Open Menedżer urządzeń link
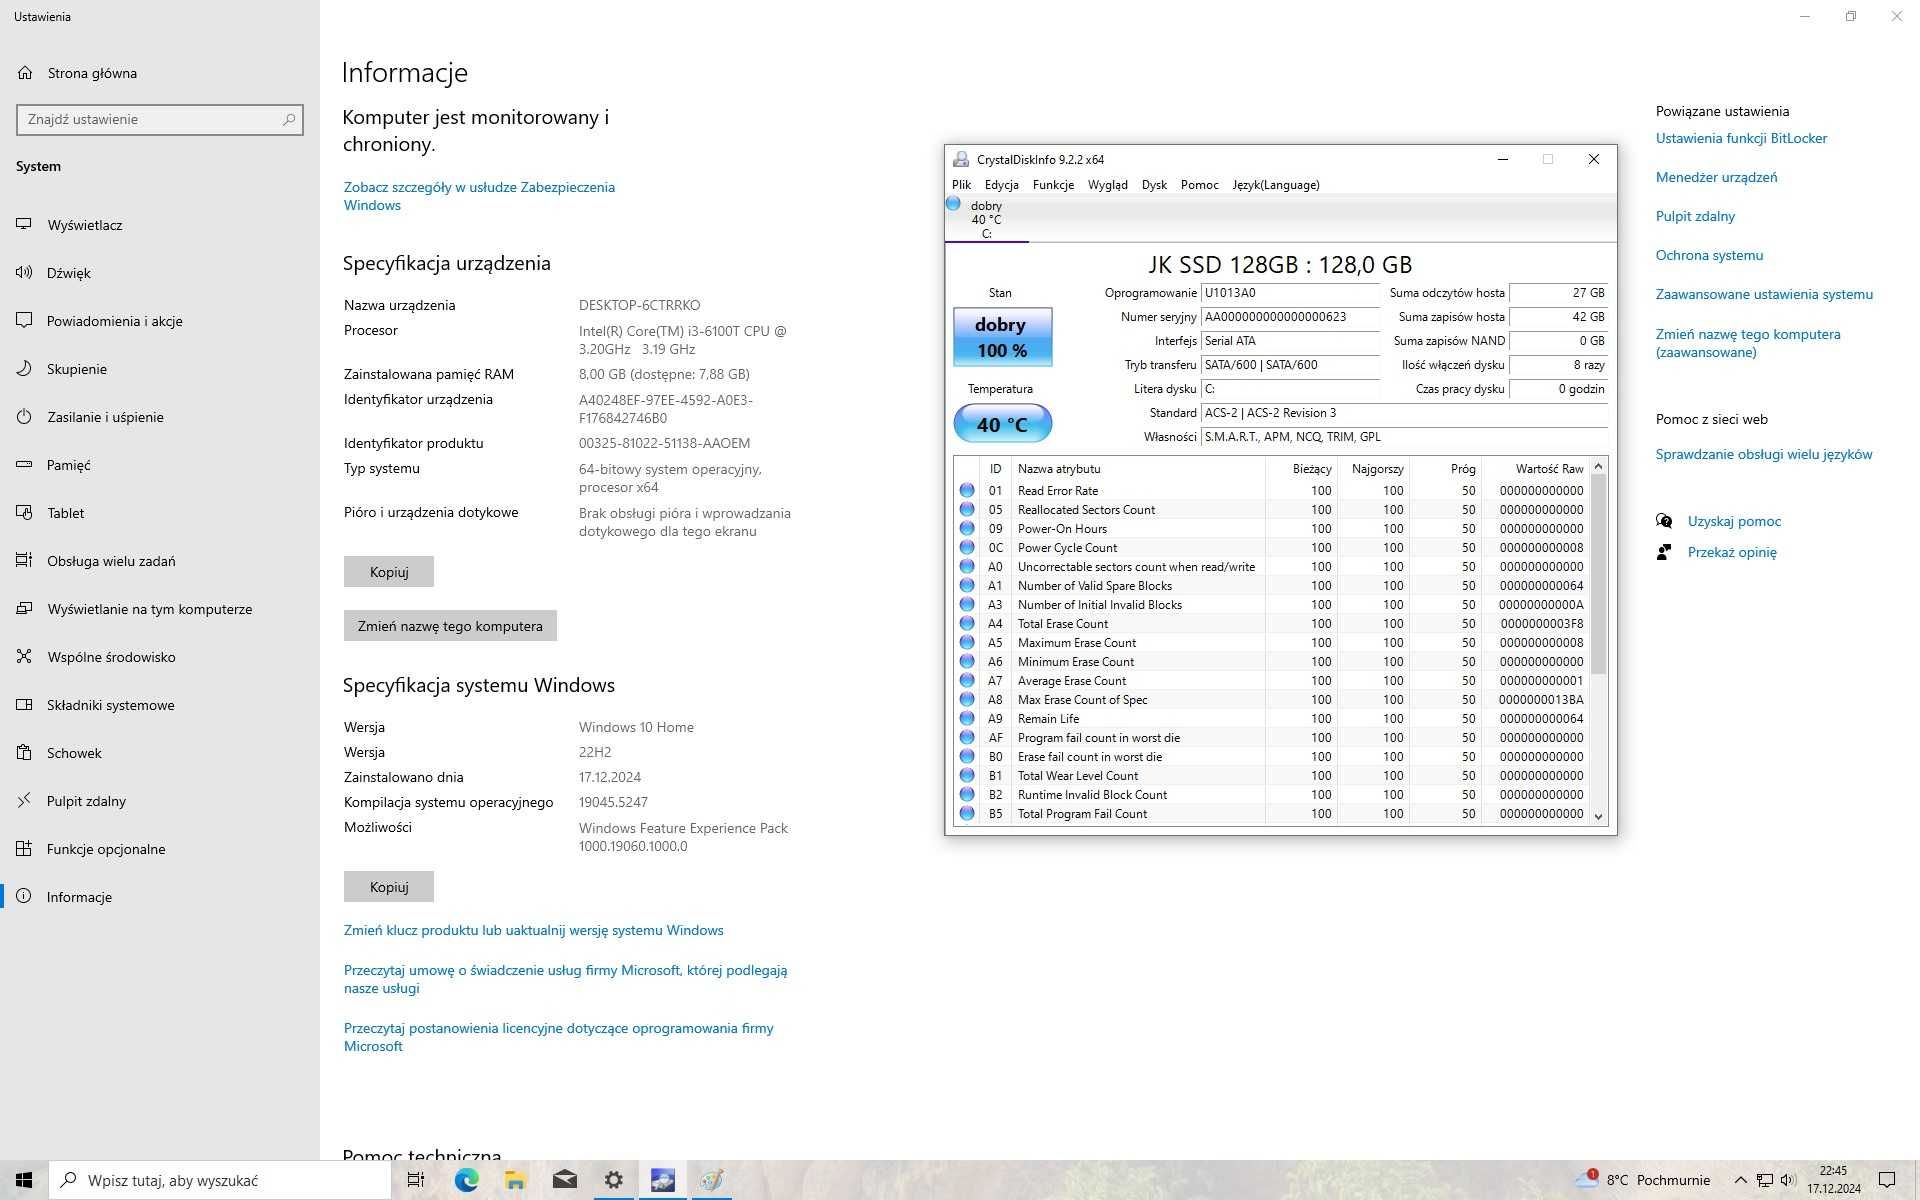 click(1716, 177)
